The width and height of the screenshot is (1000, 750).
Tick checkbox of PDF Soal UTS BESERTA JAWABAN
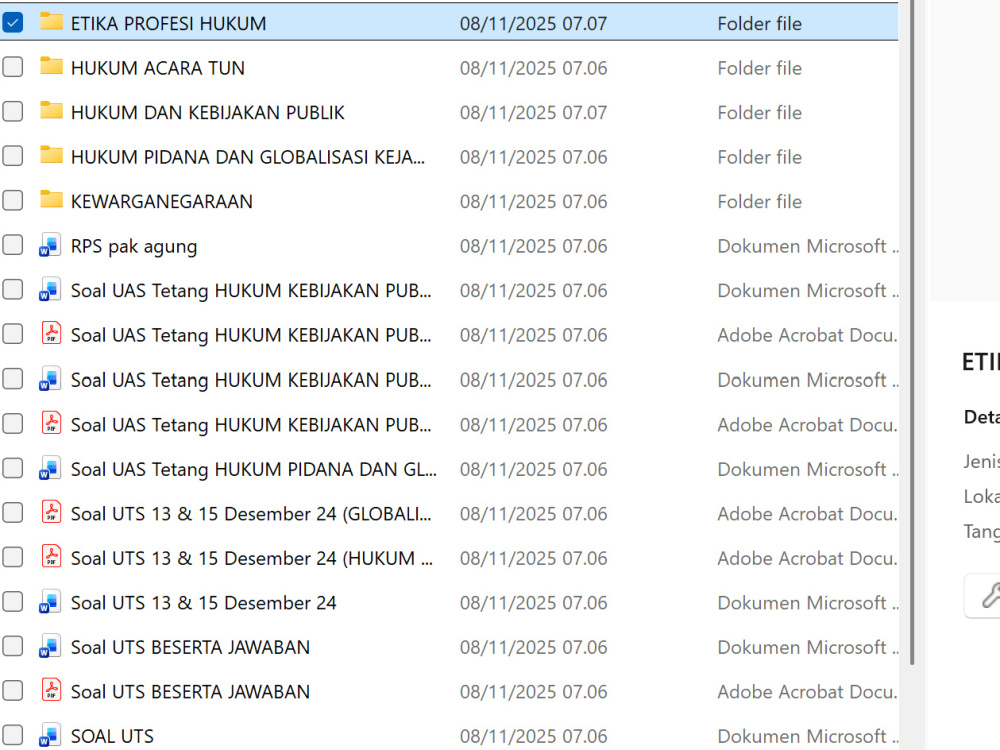13,691
